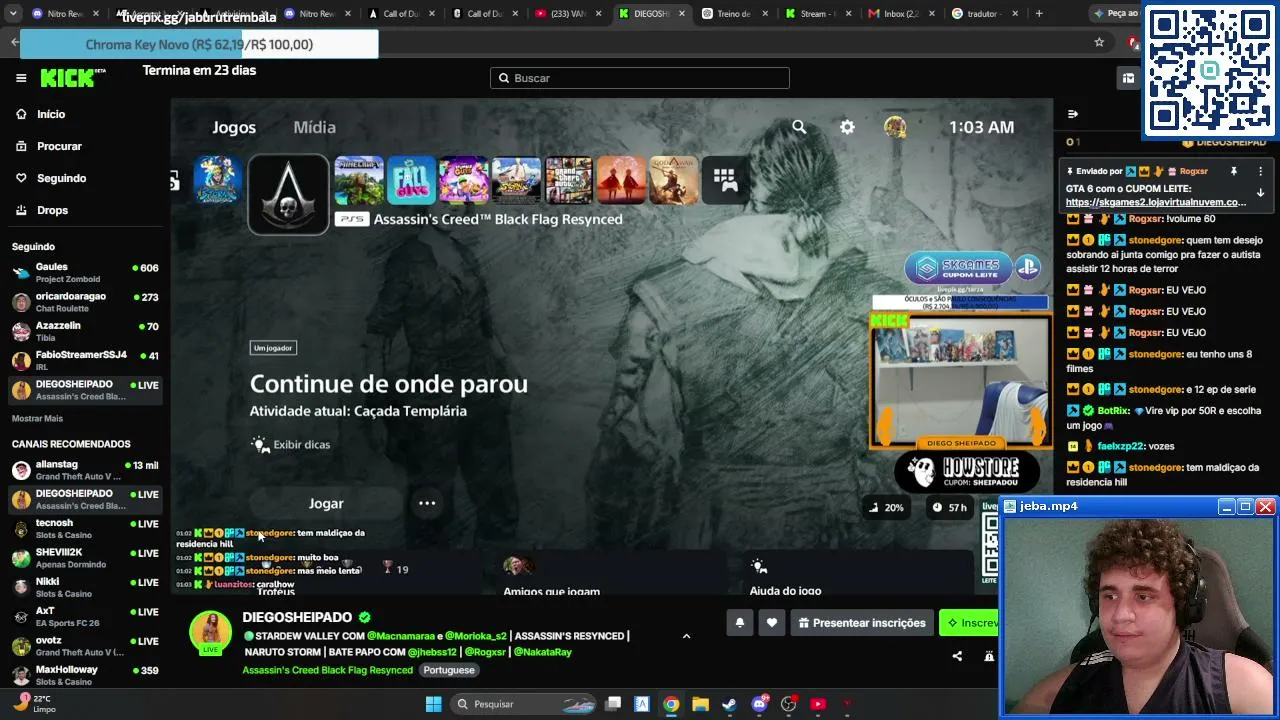Open Discord from the taskbar
The image size is (1280, 720).
(759, 704)
